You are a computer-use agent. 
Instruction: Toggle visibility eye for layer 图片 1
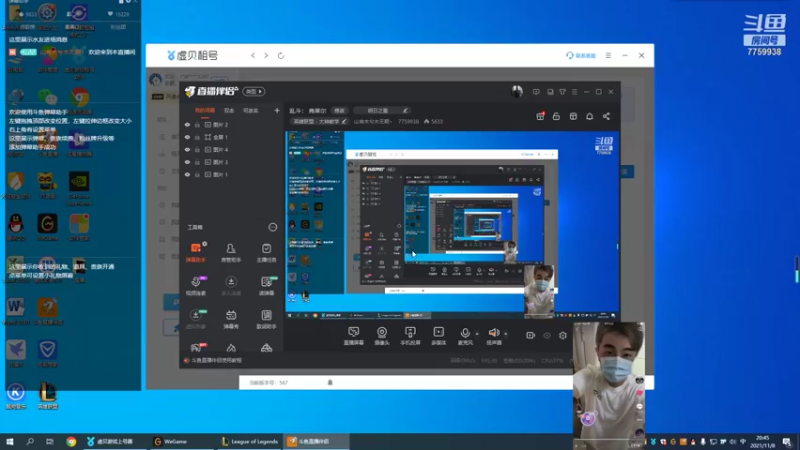187,174
